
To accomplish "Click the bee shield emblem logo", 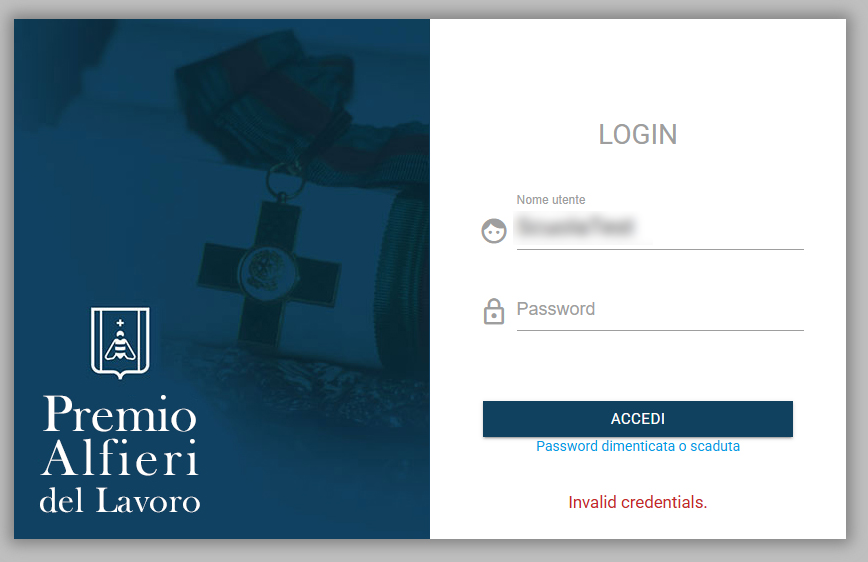I will click(120, 343).
